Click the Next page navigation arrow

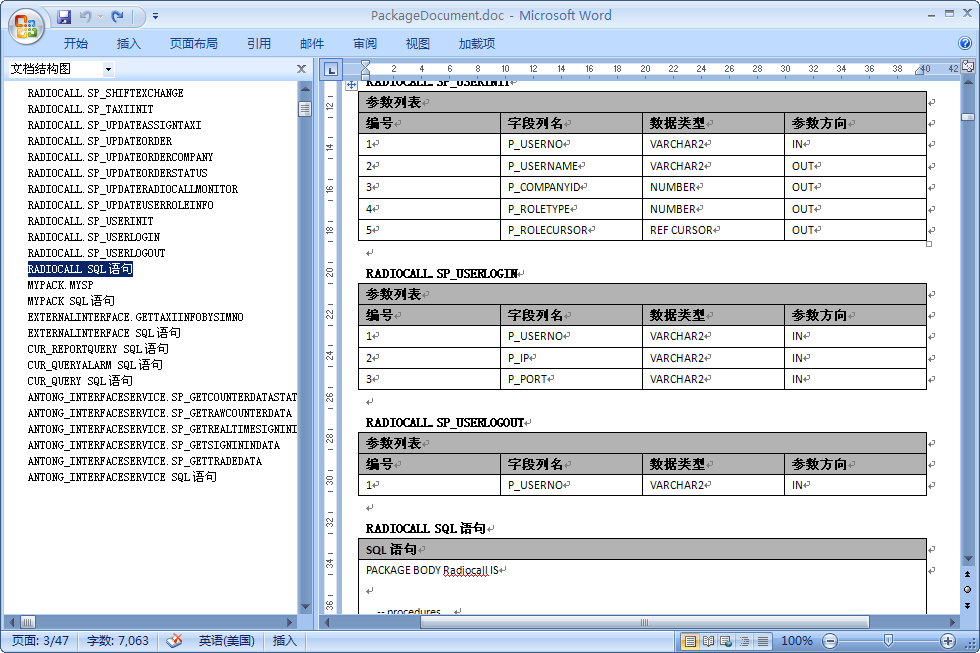point(968,606)
